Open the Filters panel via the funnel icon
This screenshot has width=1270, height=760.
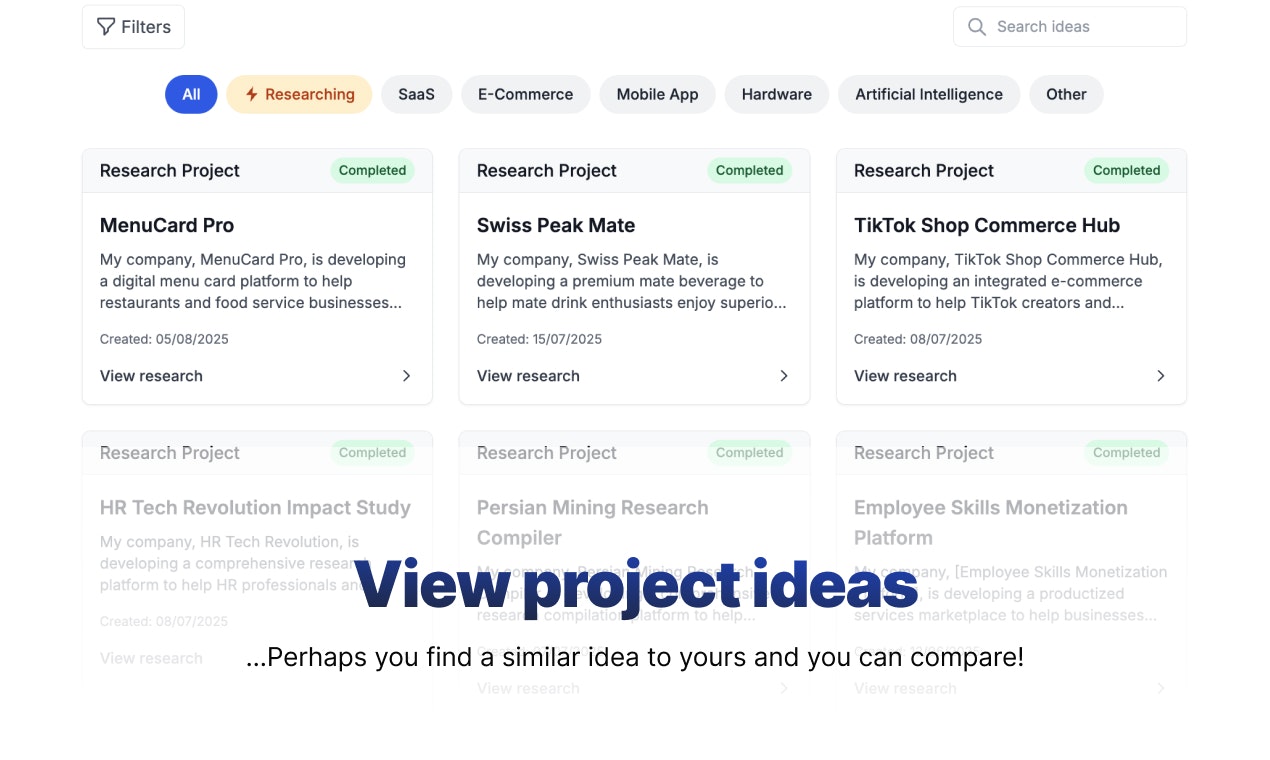click(x=104, y=26)
